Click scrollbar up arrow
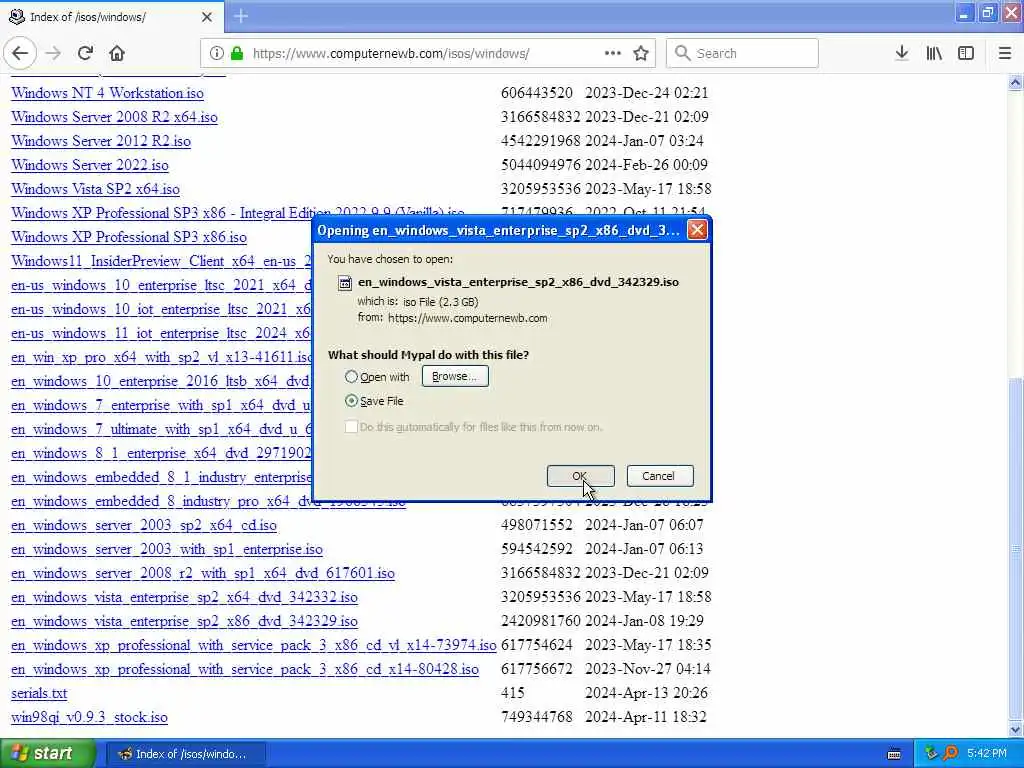Screen dimensions: 1024x768 1015,82
